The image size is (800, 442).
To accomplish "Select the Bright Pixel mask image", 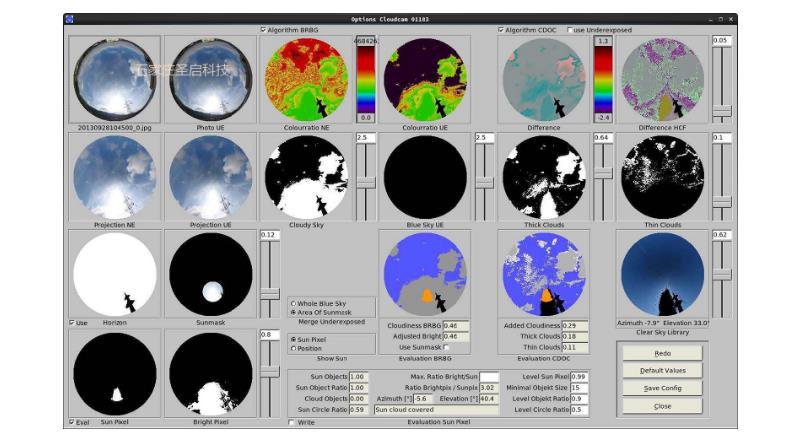I will (211, 374).
